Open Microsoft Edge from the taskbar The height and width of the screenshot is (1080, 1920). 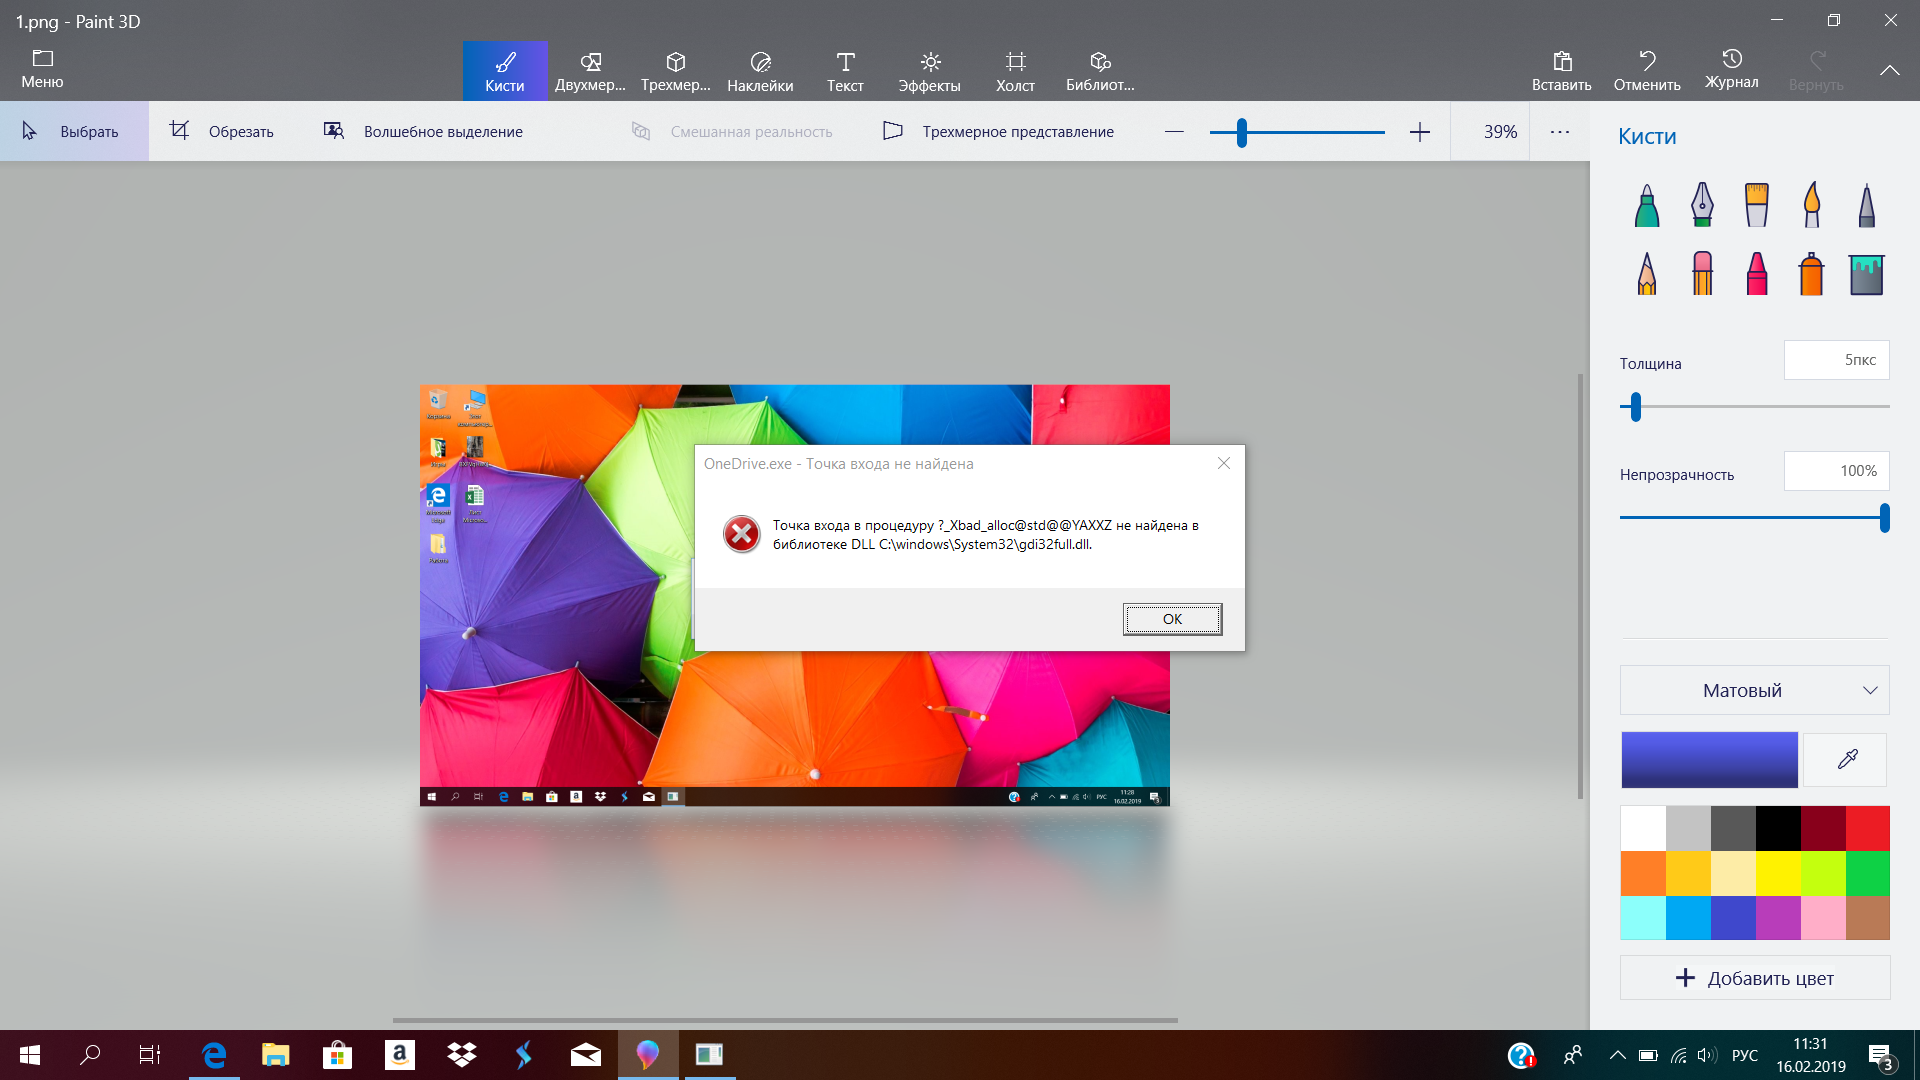pyautogui.click(x=214, y=1055)
